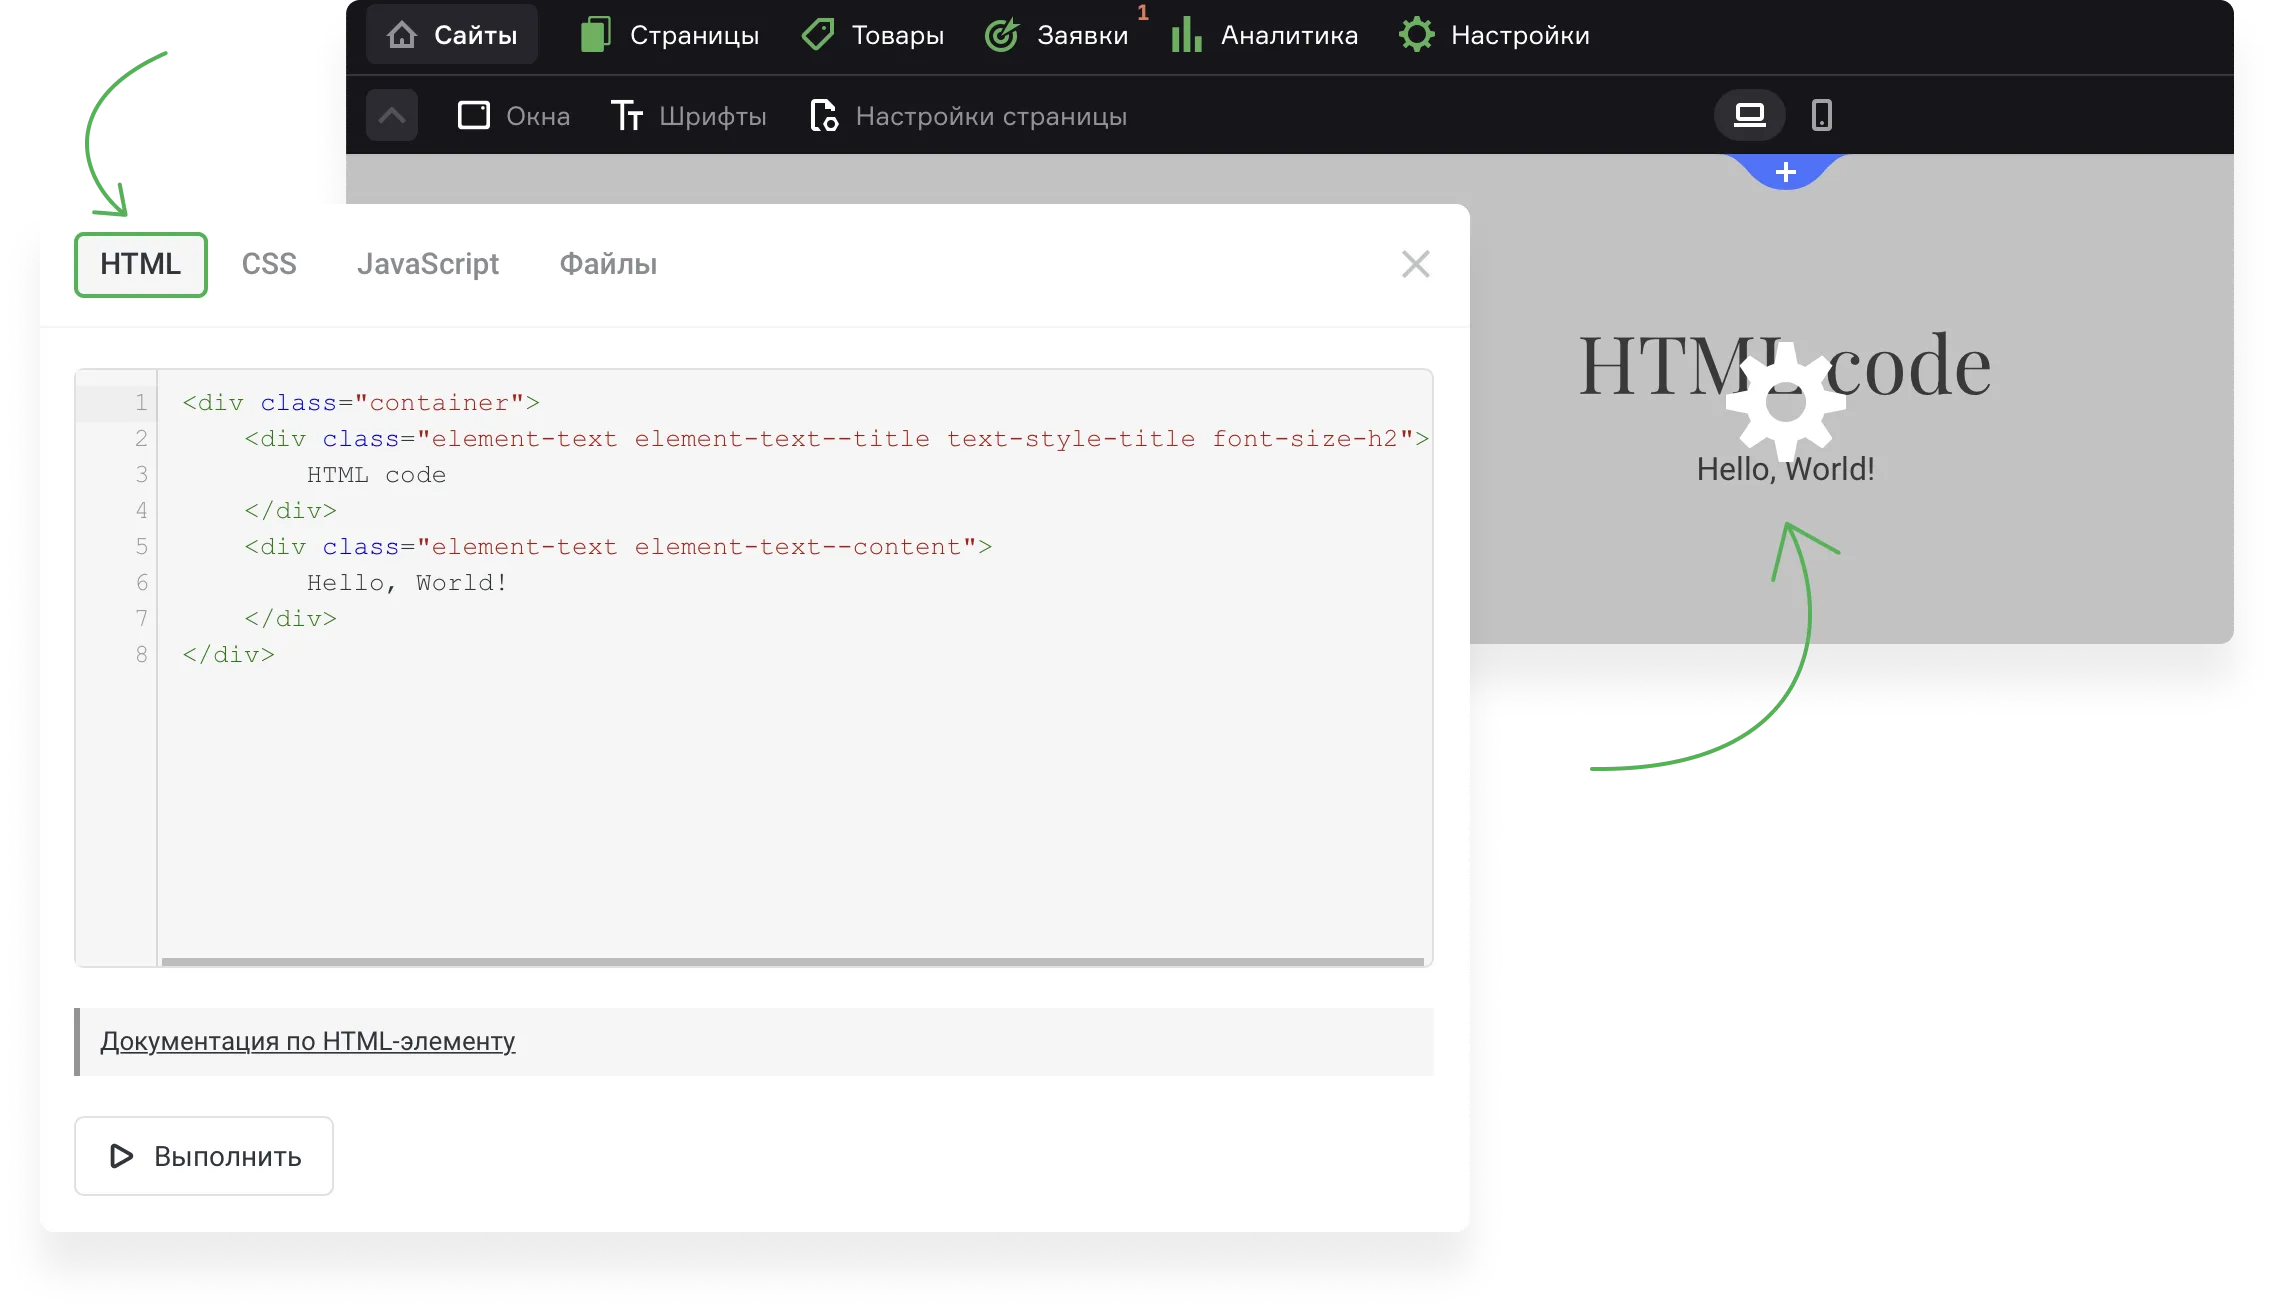Switch to the JavaScript tab
This screenshot has height=1312, width=2274.
(x=428, y=264)
